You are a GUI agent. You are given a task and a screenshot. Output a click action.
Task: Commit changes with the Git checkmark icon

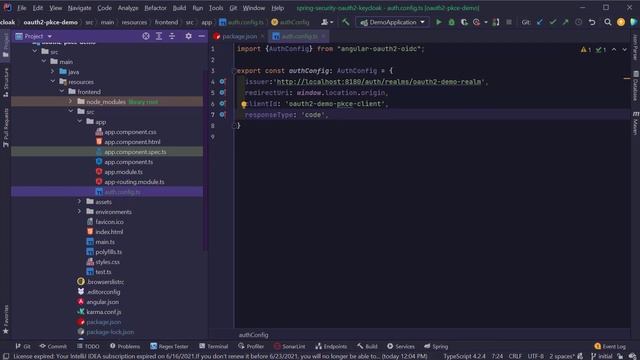[x=553, y=22]
